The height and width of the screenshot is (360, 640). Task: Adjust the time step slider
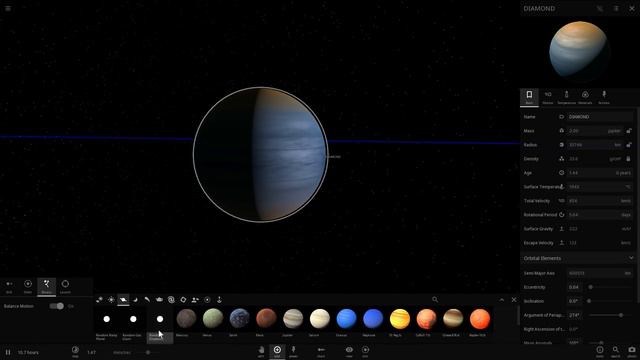148,352
